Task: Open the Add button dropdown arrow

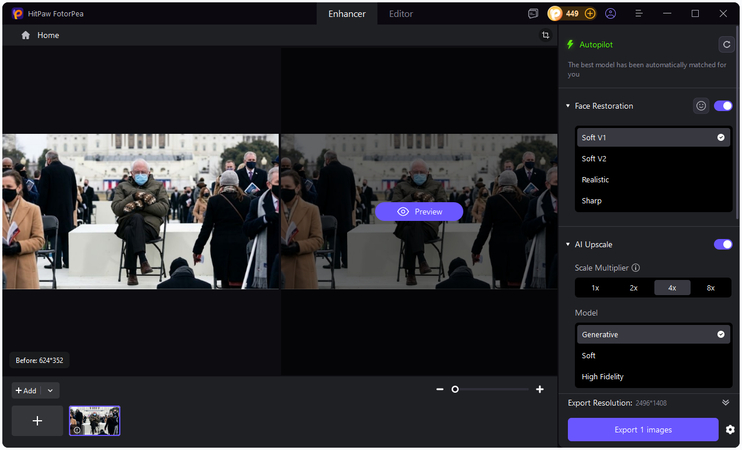Action: click(x=52, y=390)
